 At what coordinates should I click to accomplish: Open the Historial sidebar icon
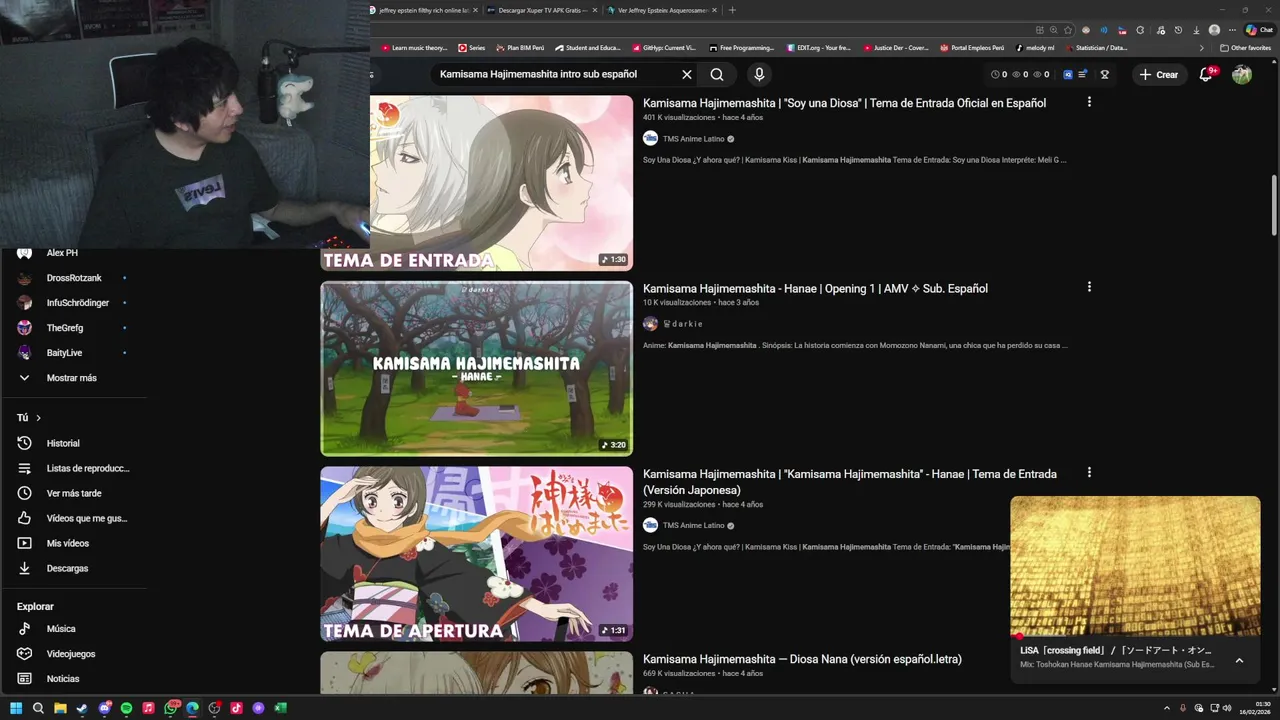click(x=25, y=443)
